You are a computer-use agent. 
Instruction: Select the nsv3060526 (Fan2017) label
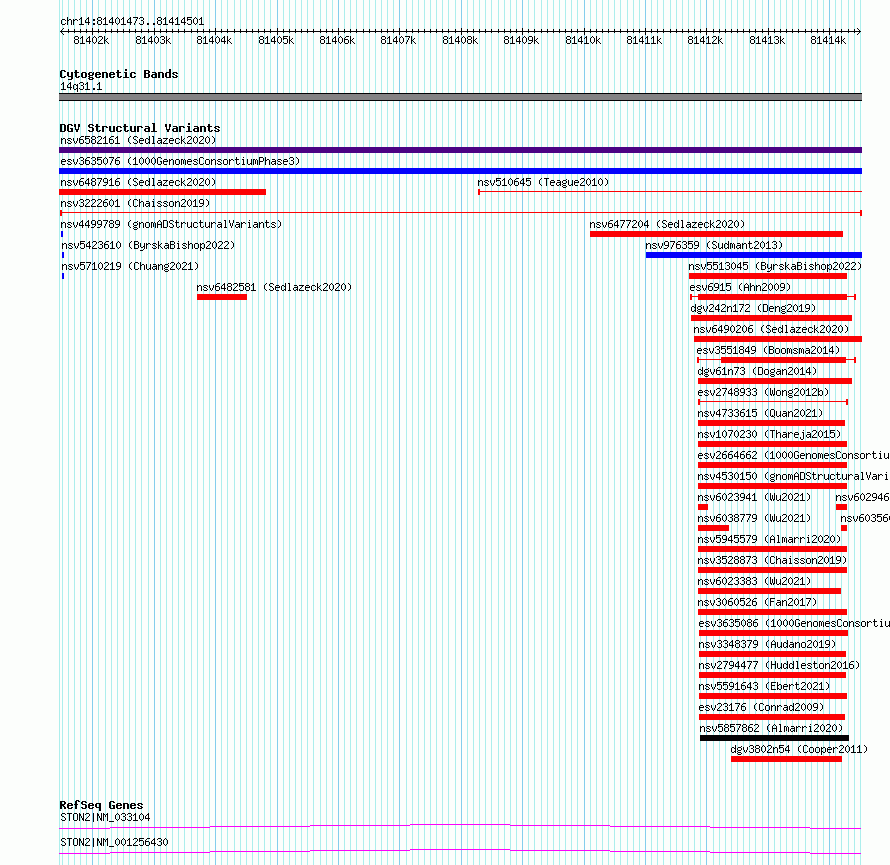(757, 602)
